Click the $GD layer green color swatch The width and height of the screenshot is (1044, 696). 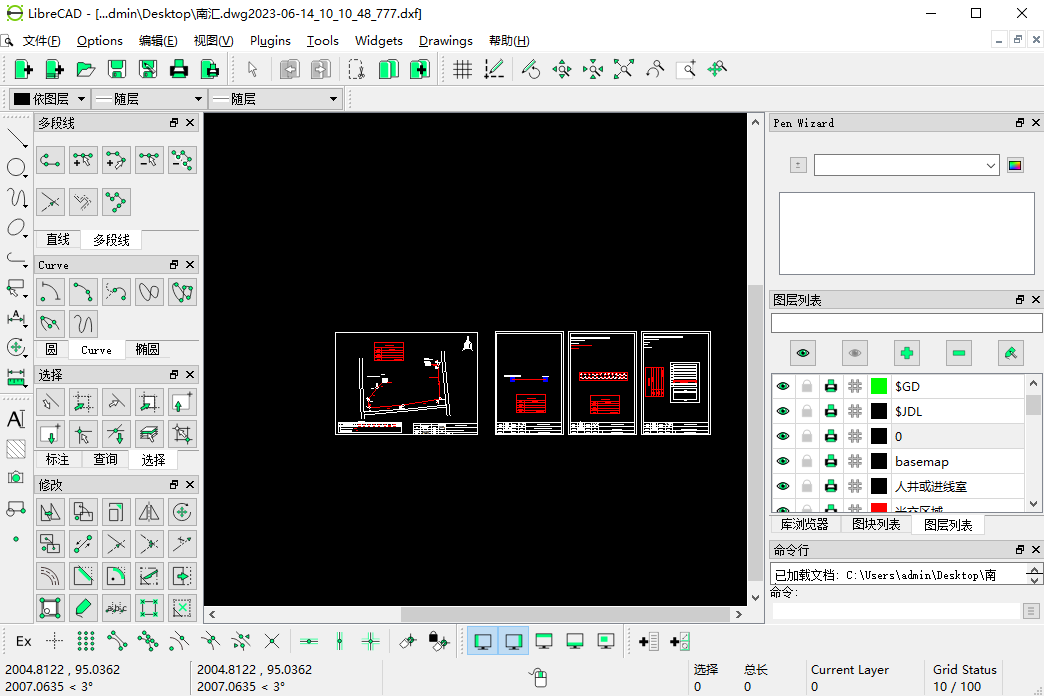click(879, 386)
